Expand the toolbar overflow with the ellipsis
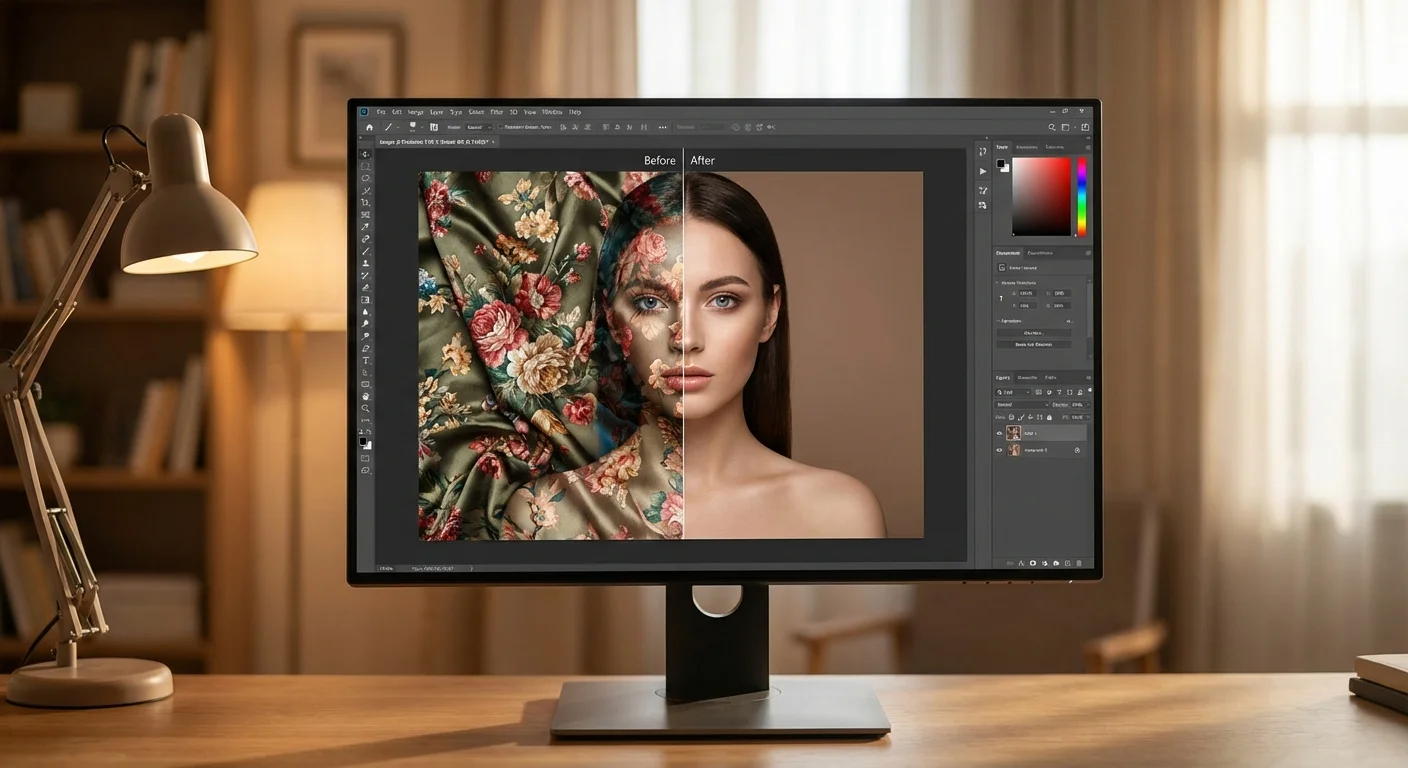1408x768 pixels. click(663, 127)
